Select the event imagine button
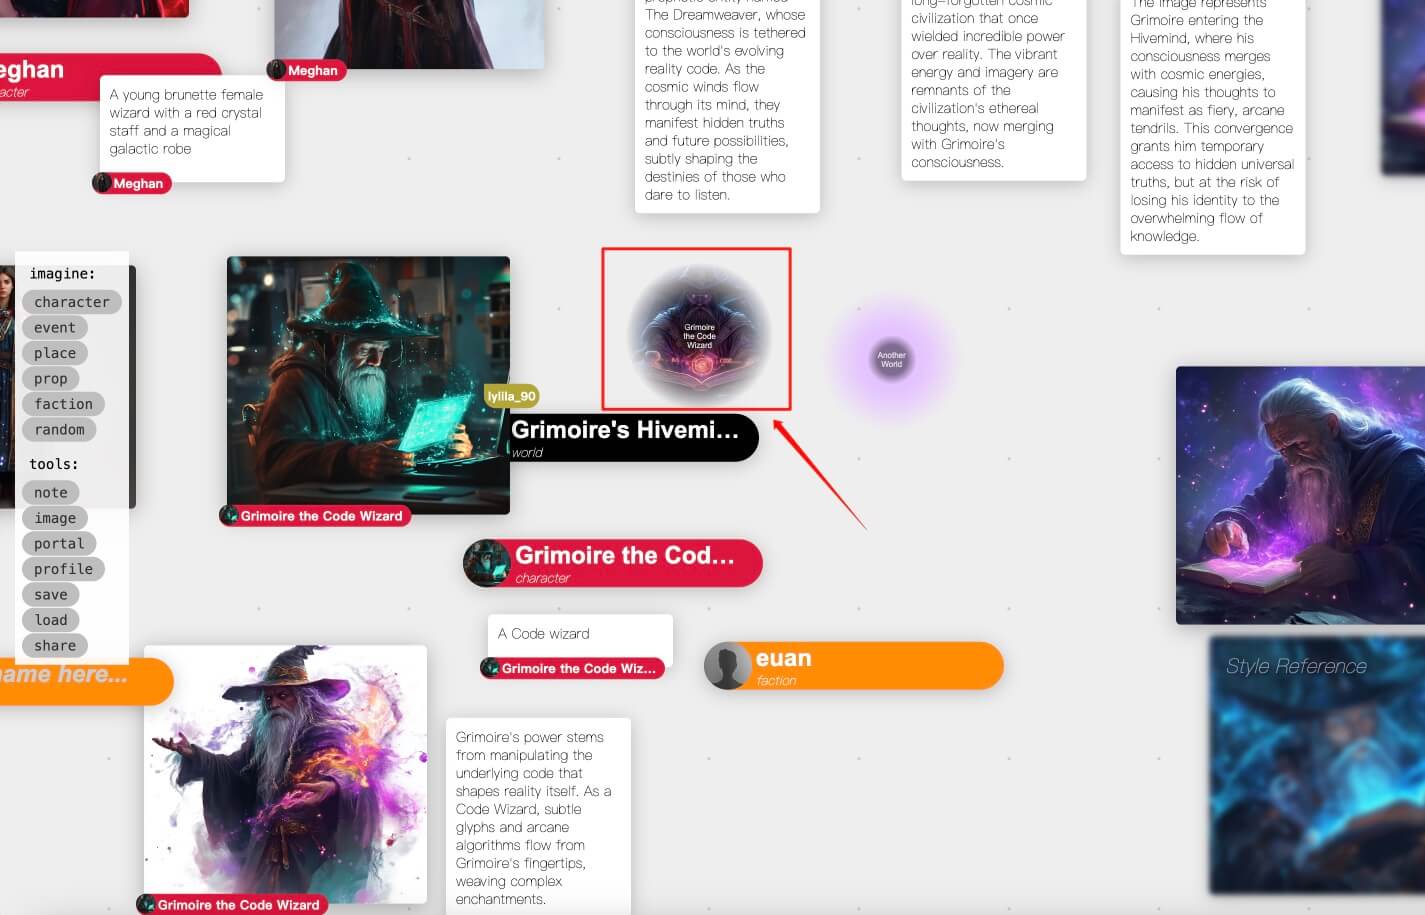This screenshot has width=1425, height=915. click(x=54, y=328)
